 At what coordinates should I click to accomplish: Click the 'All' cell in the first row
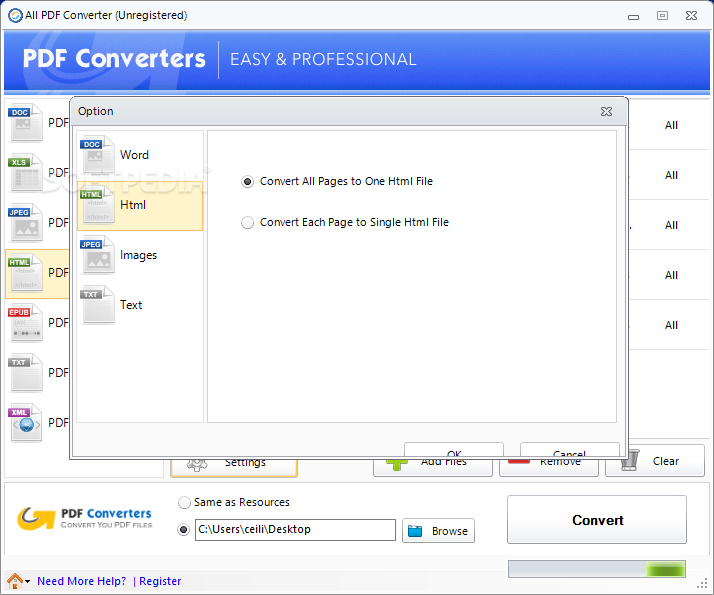[x=671, y=125]
